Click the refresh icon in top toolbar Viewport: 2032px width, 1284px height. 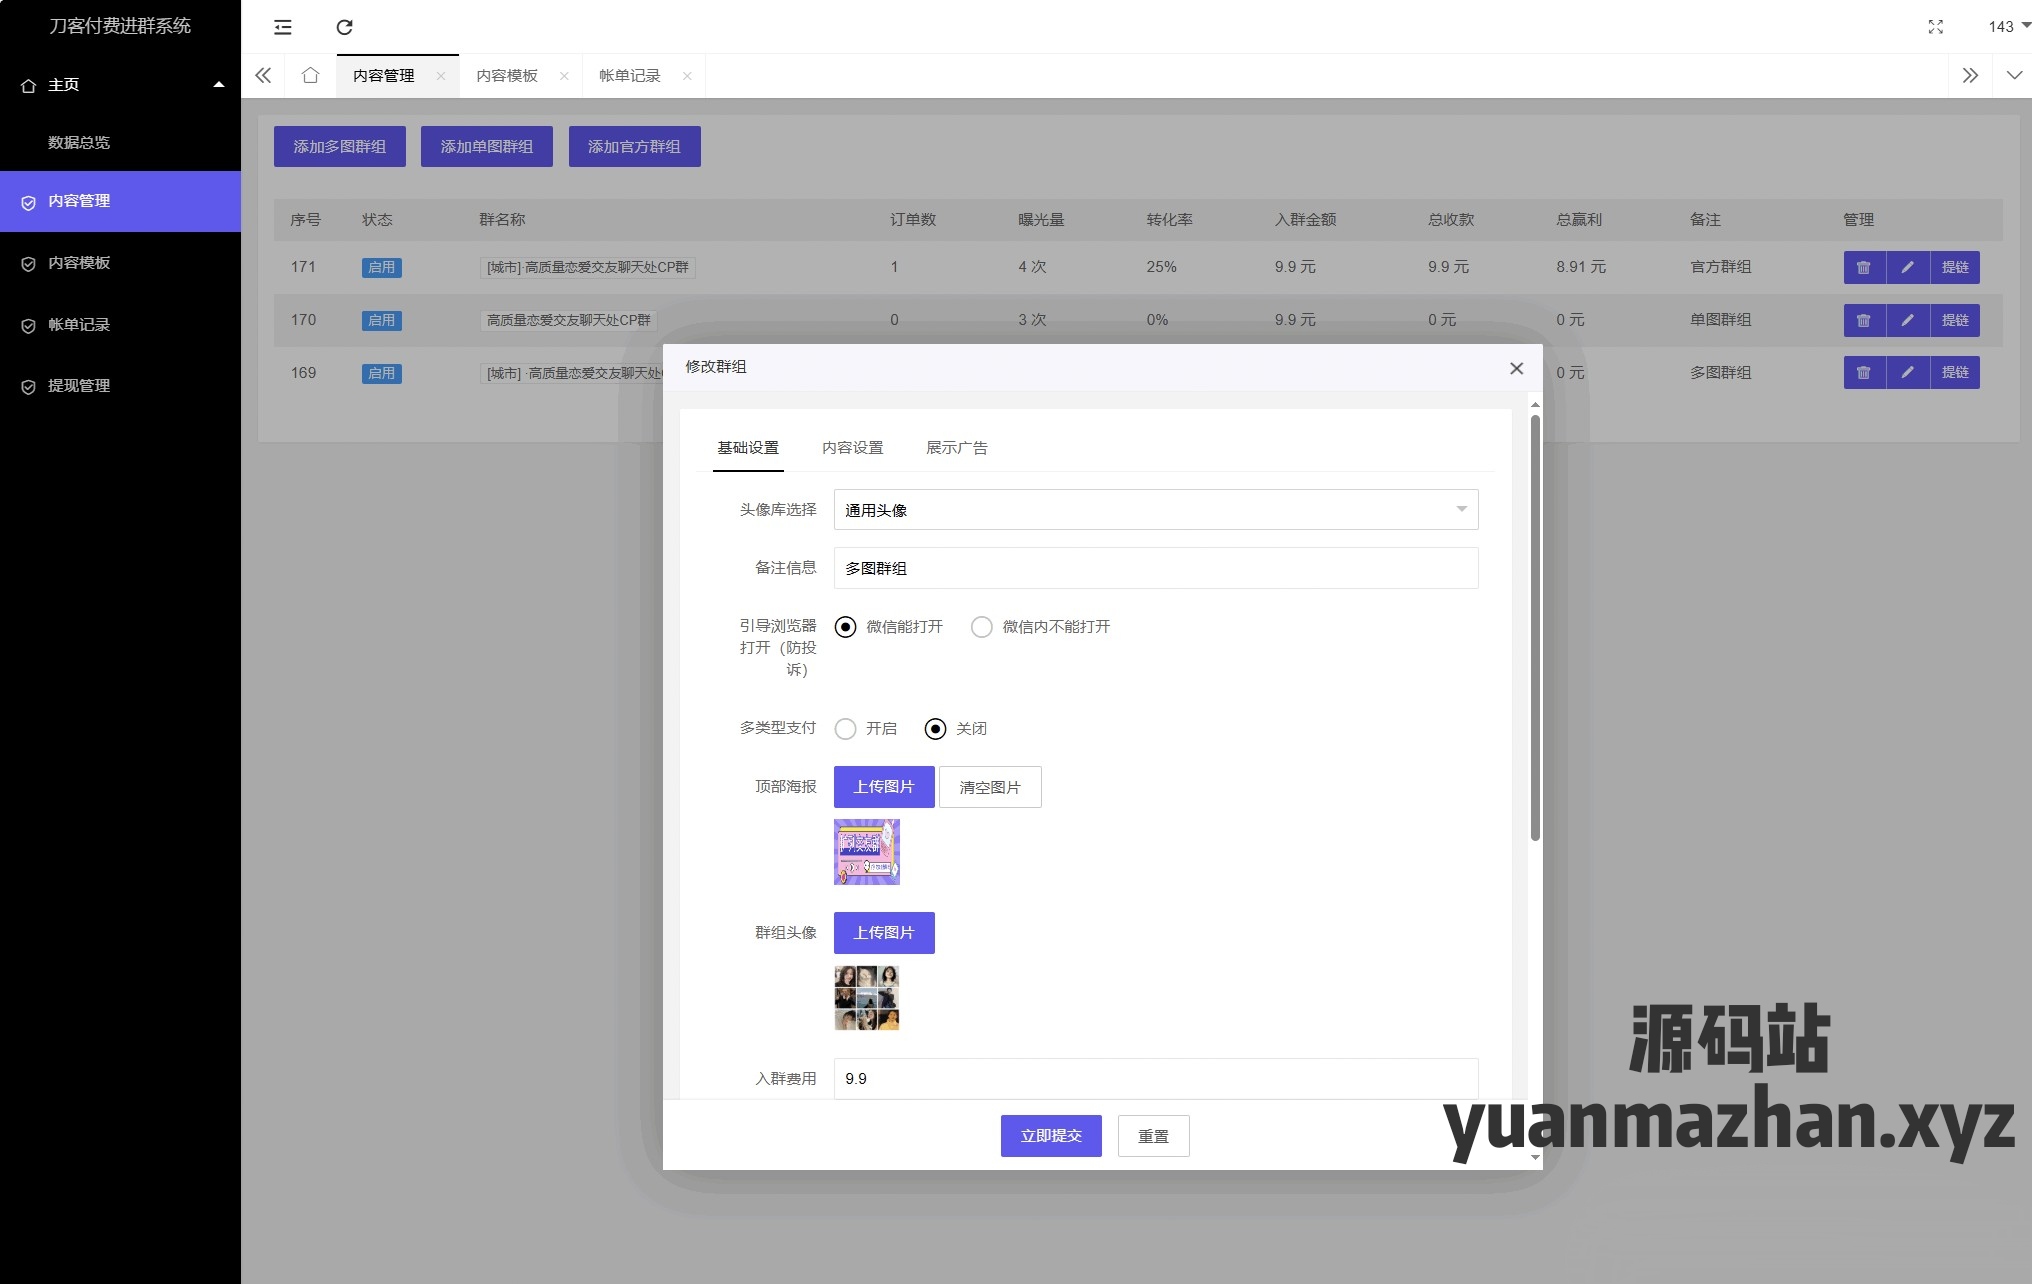point(344,27)
